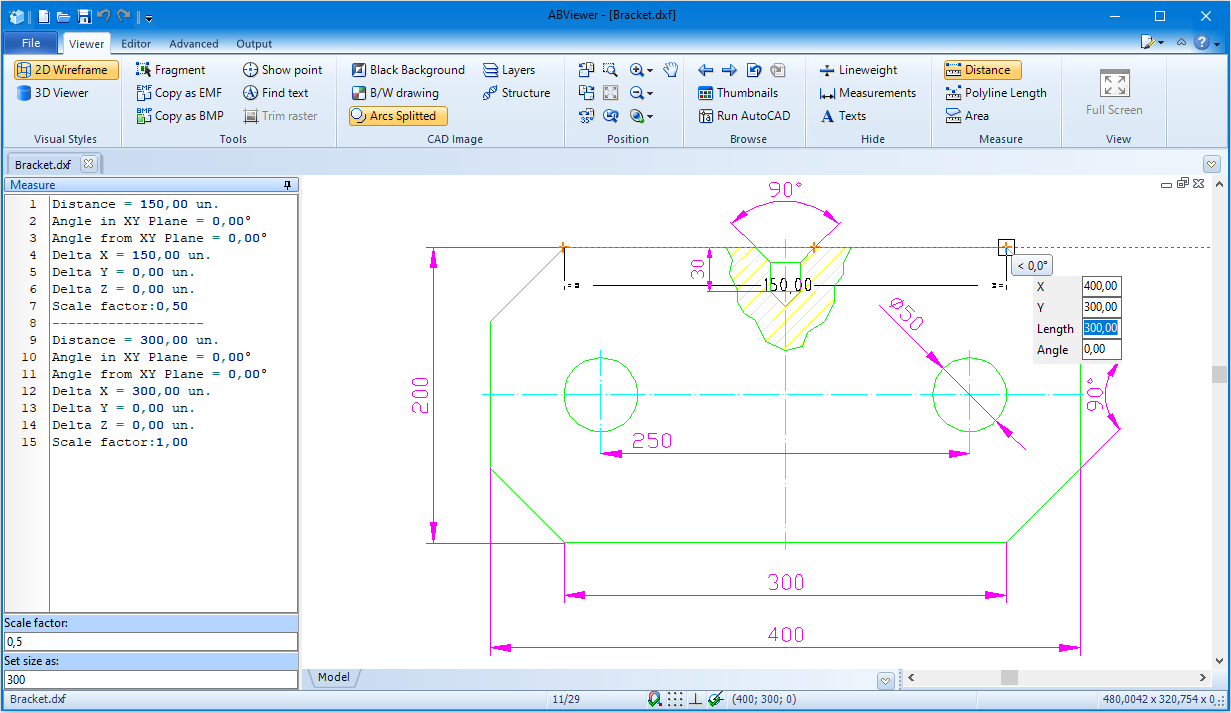
Task: Open the Find text tool
Action: [x=277, y=92]
